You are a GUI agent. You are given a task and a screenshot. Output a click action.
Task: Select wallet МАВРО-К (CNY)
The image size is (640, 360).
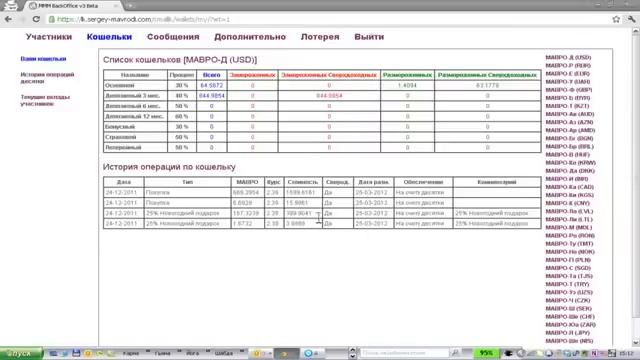[568, 203]
